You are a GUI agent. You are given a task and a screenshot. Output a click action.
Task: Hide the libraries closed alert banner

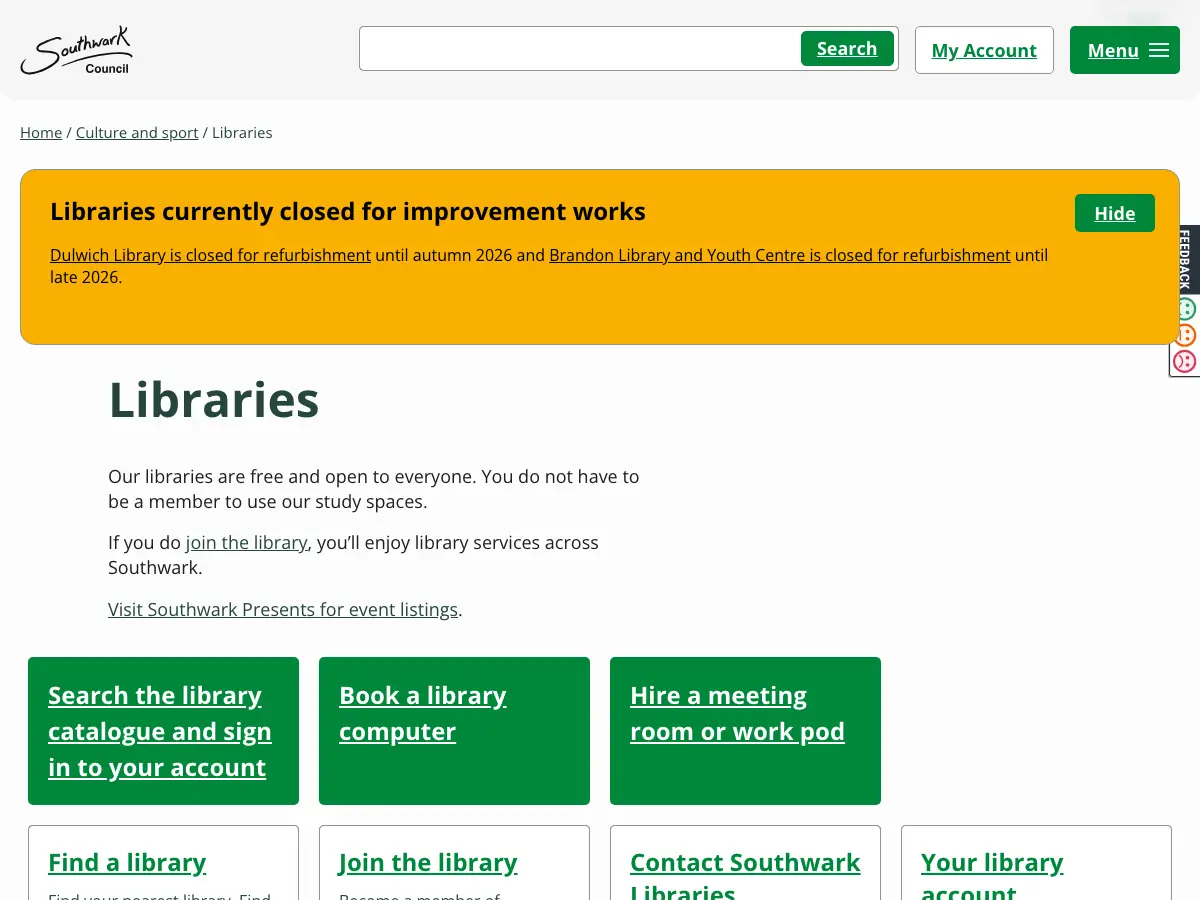click(x=1115, y=213)
